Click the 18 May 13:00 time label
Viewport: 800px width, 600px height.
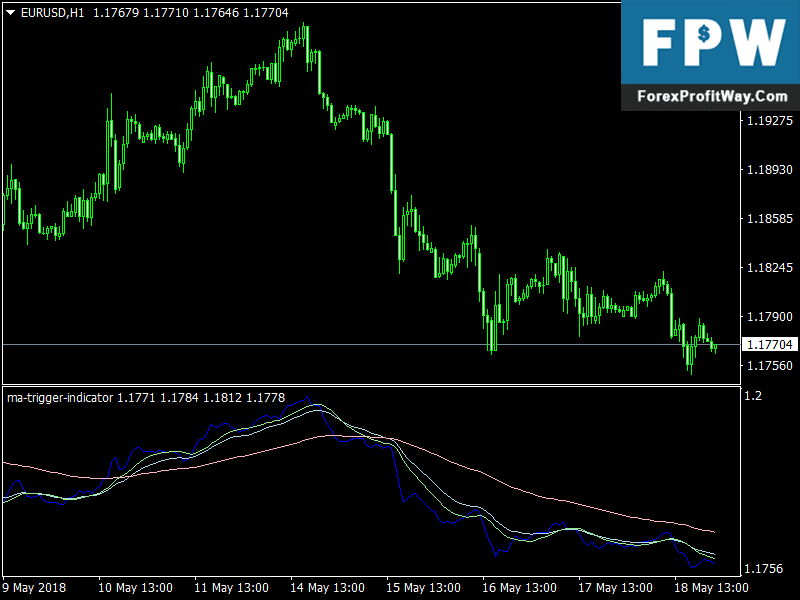(x=711, y=588)
